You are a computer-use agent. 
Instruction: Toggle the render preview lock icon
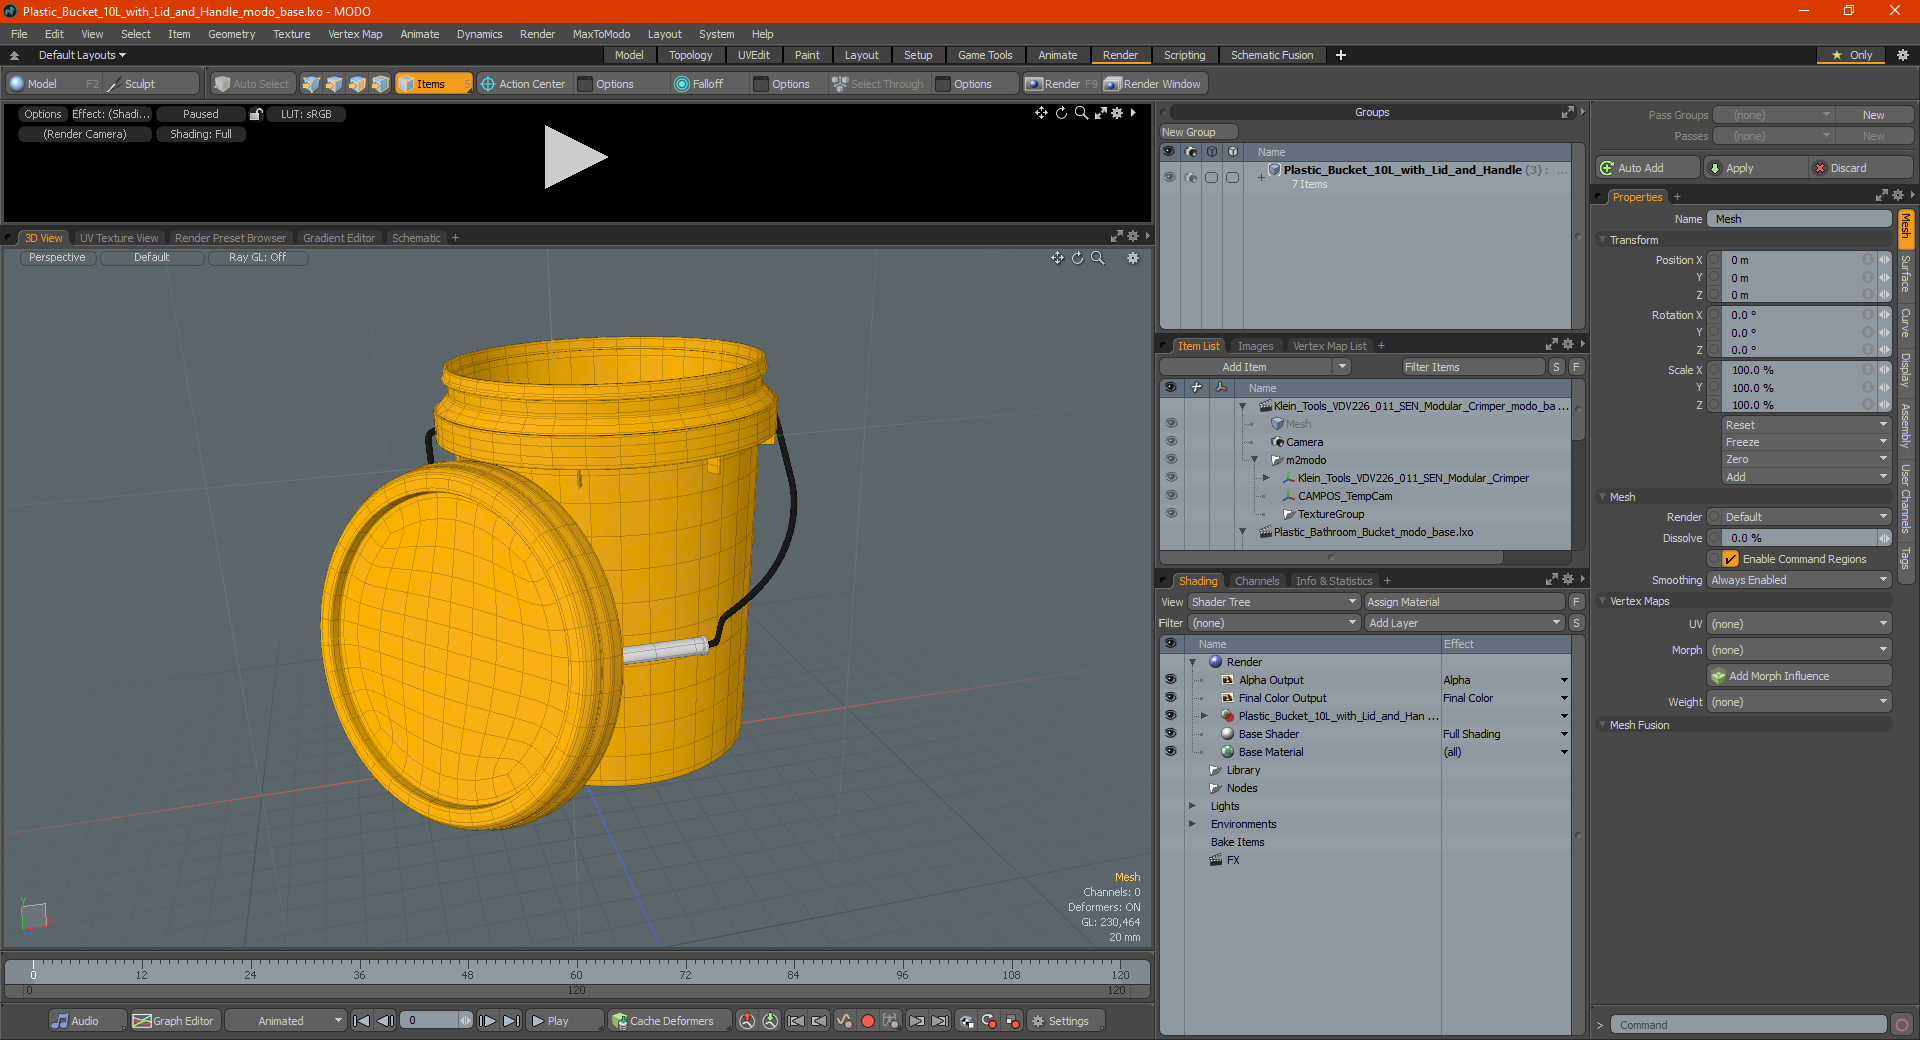point(256,114)
